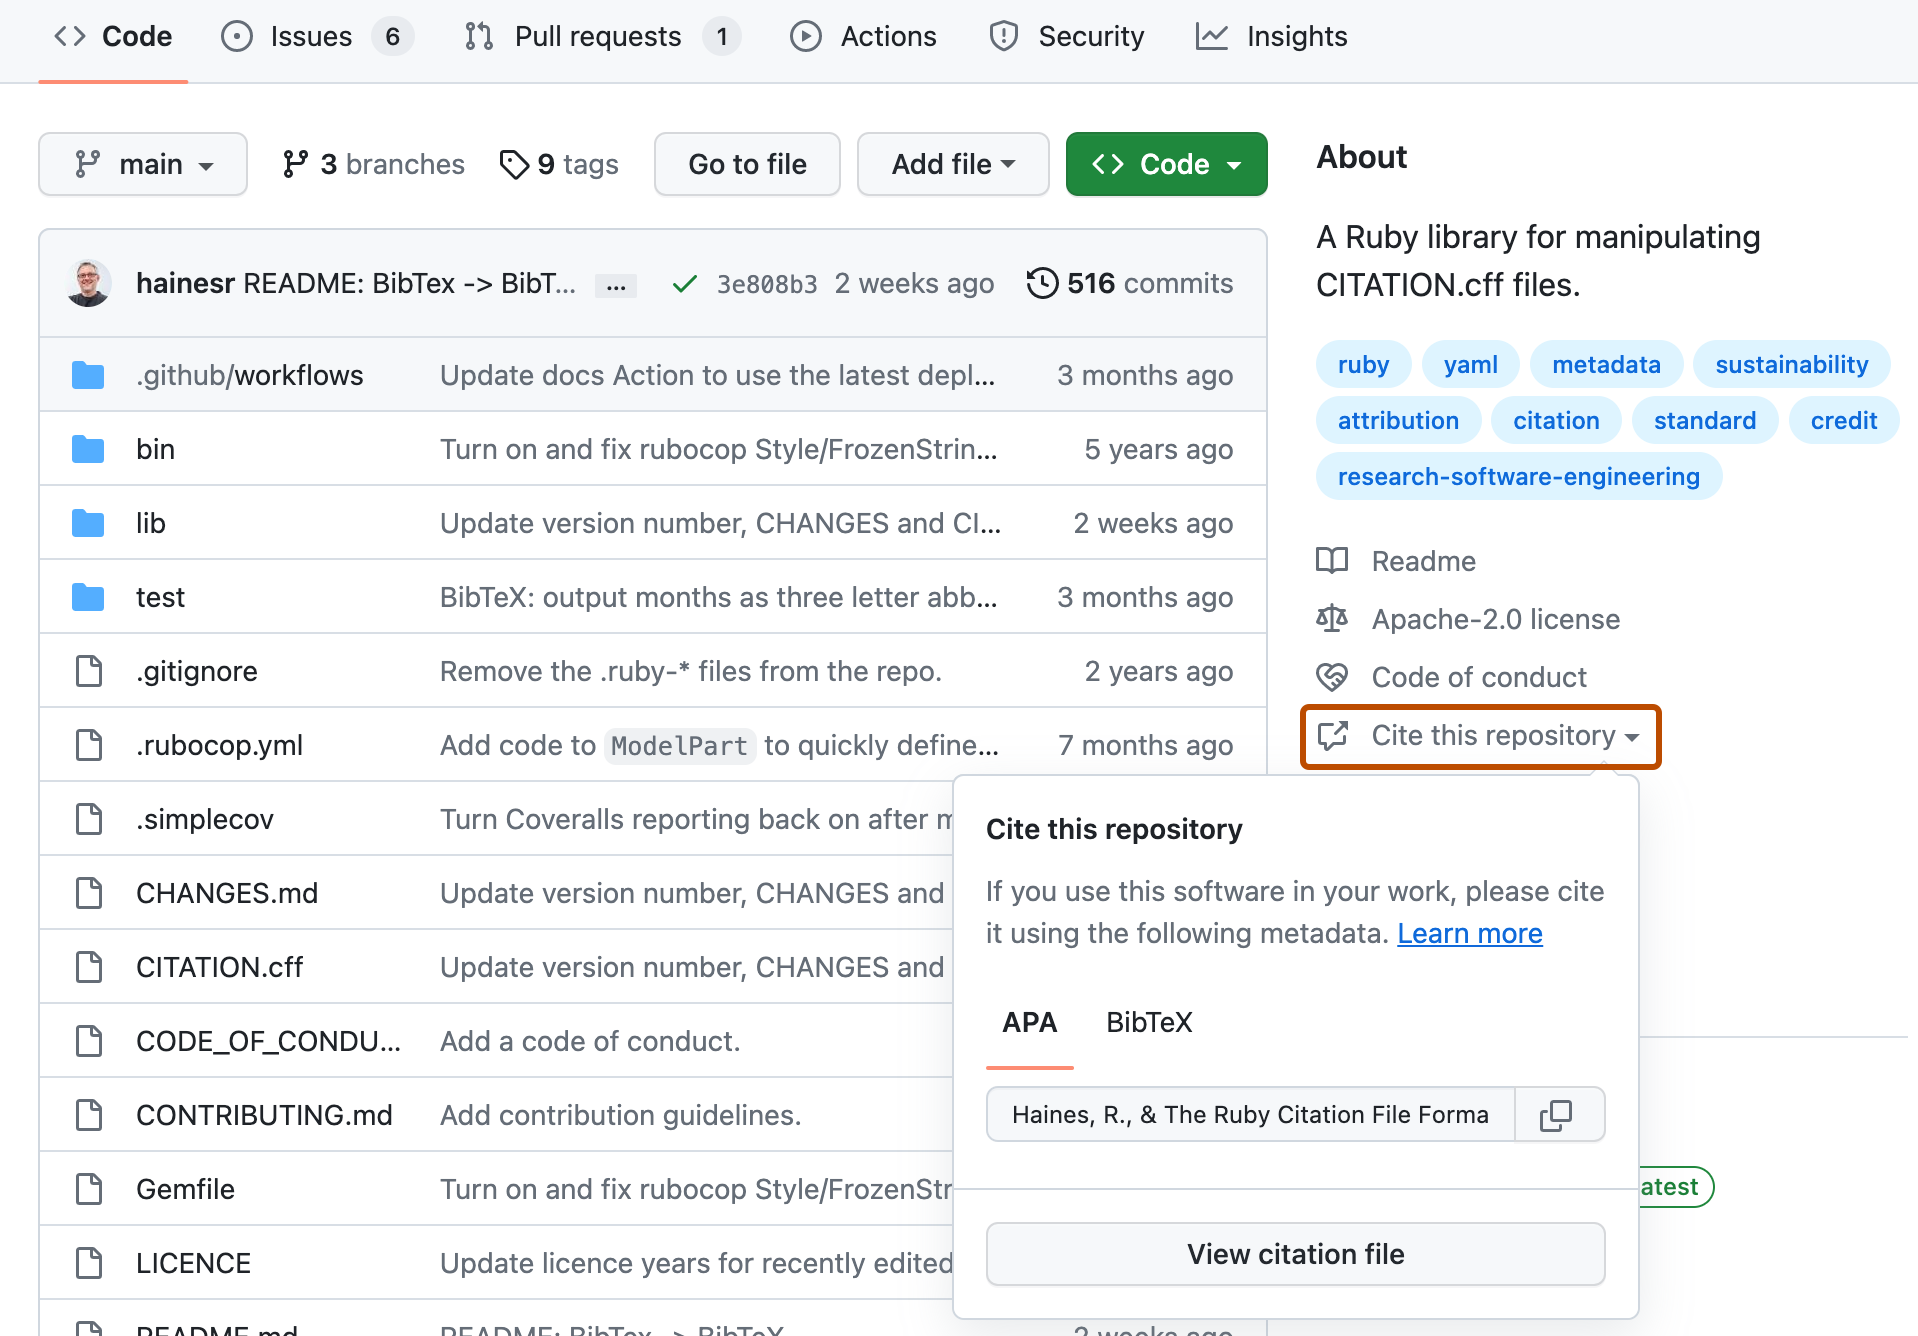
Task: Click the Actions play icon
Action: point(806,36)
